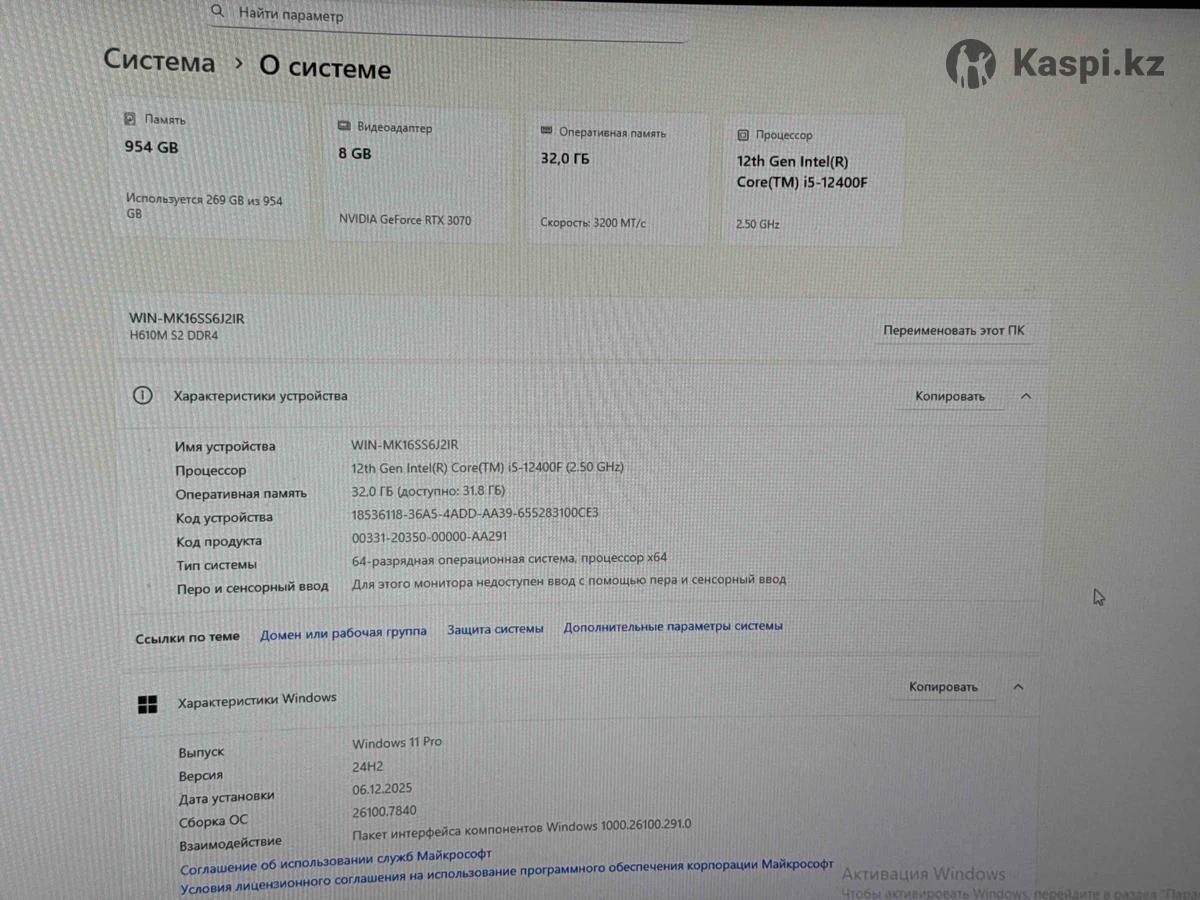This screenshot has height=900, width=1200.
Task: Click the storage Память card icon
Action: 130,118
